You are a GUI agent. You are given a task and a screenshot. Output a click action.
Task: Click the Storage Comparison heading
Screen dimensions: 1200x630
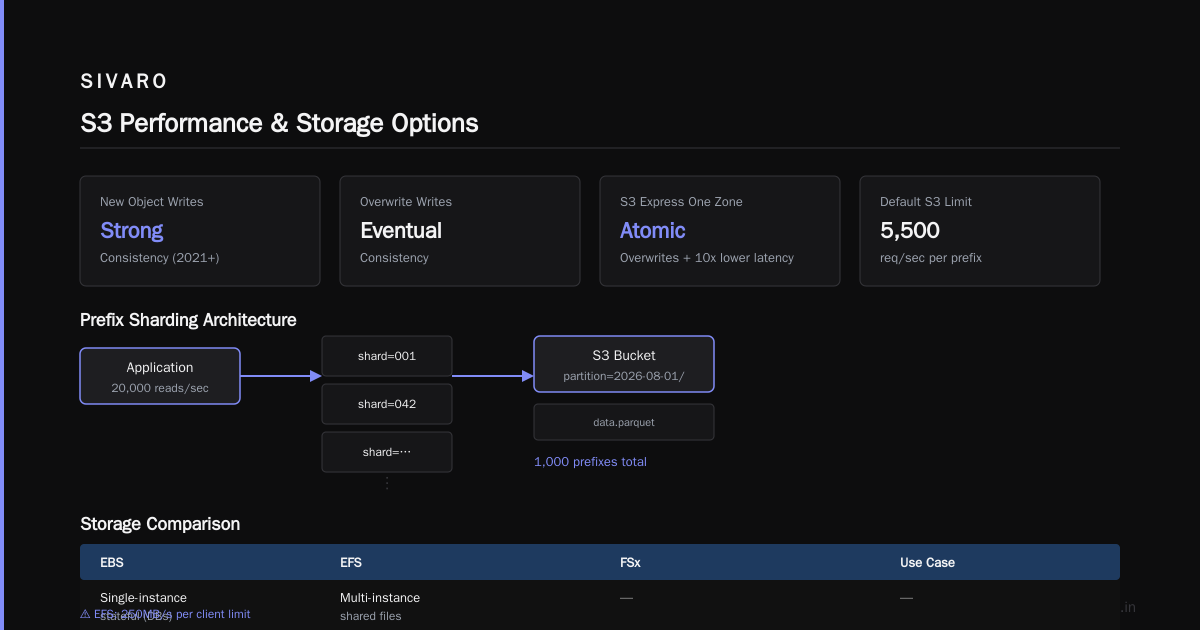point(160,524)
